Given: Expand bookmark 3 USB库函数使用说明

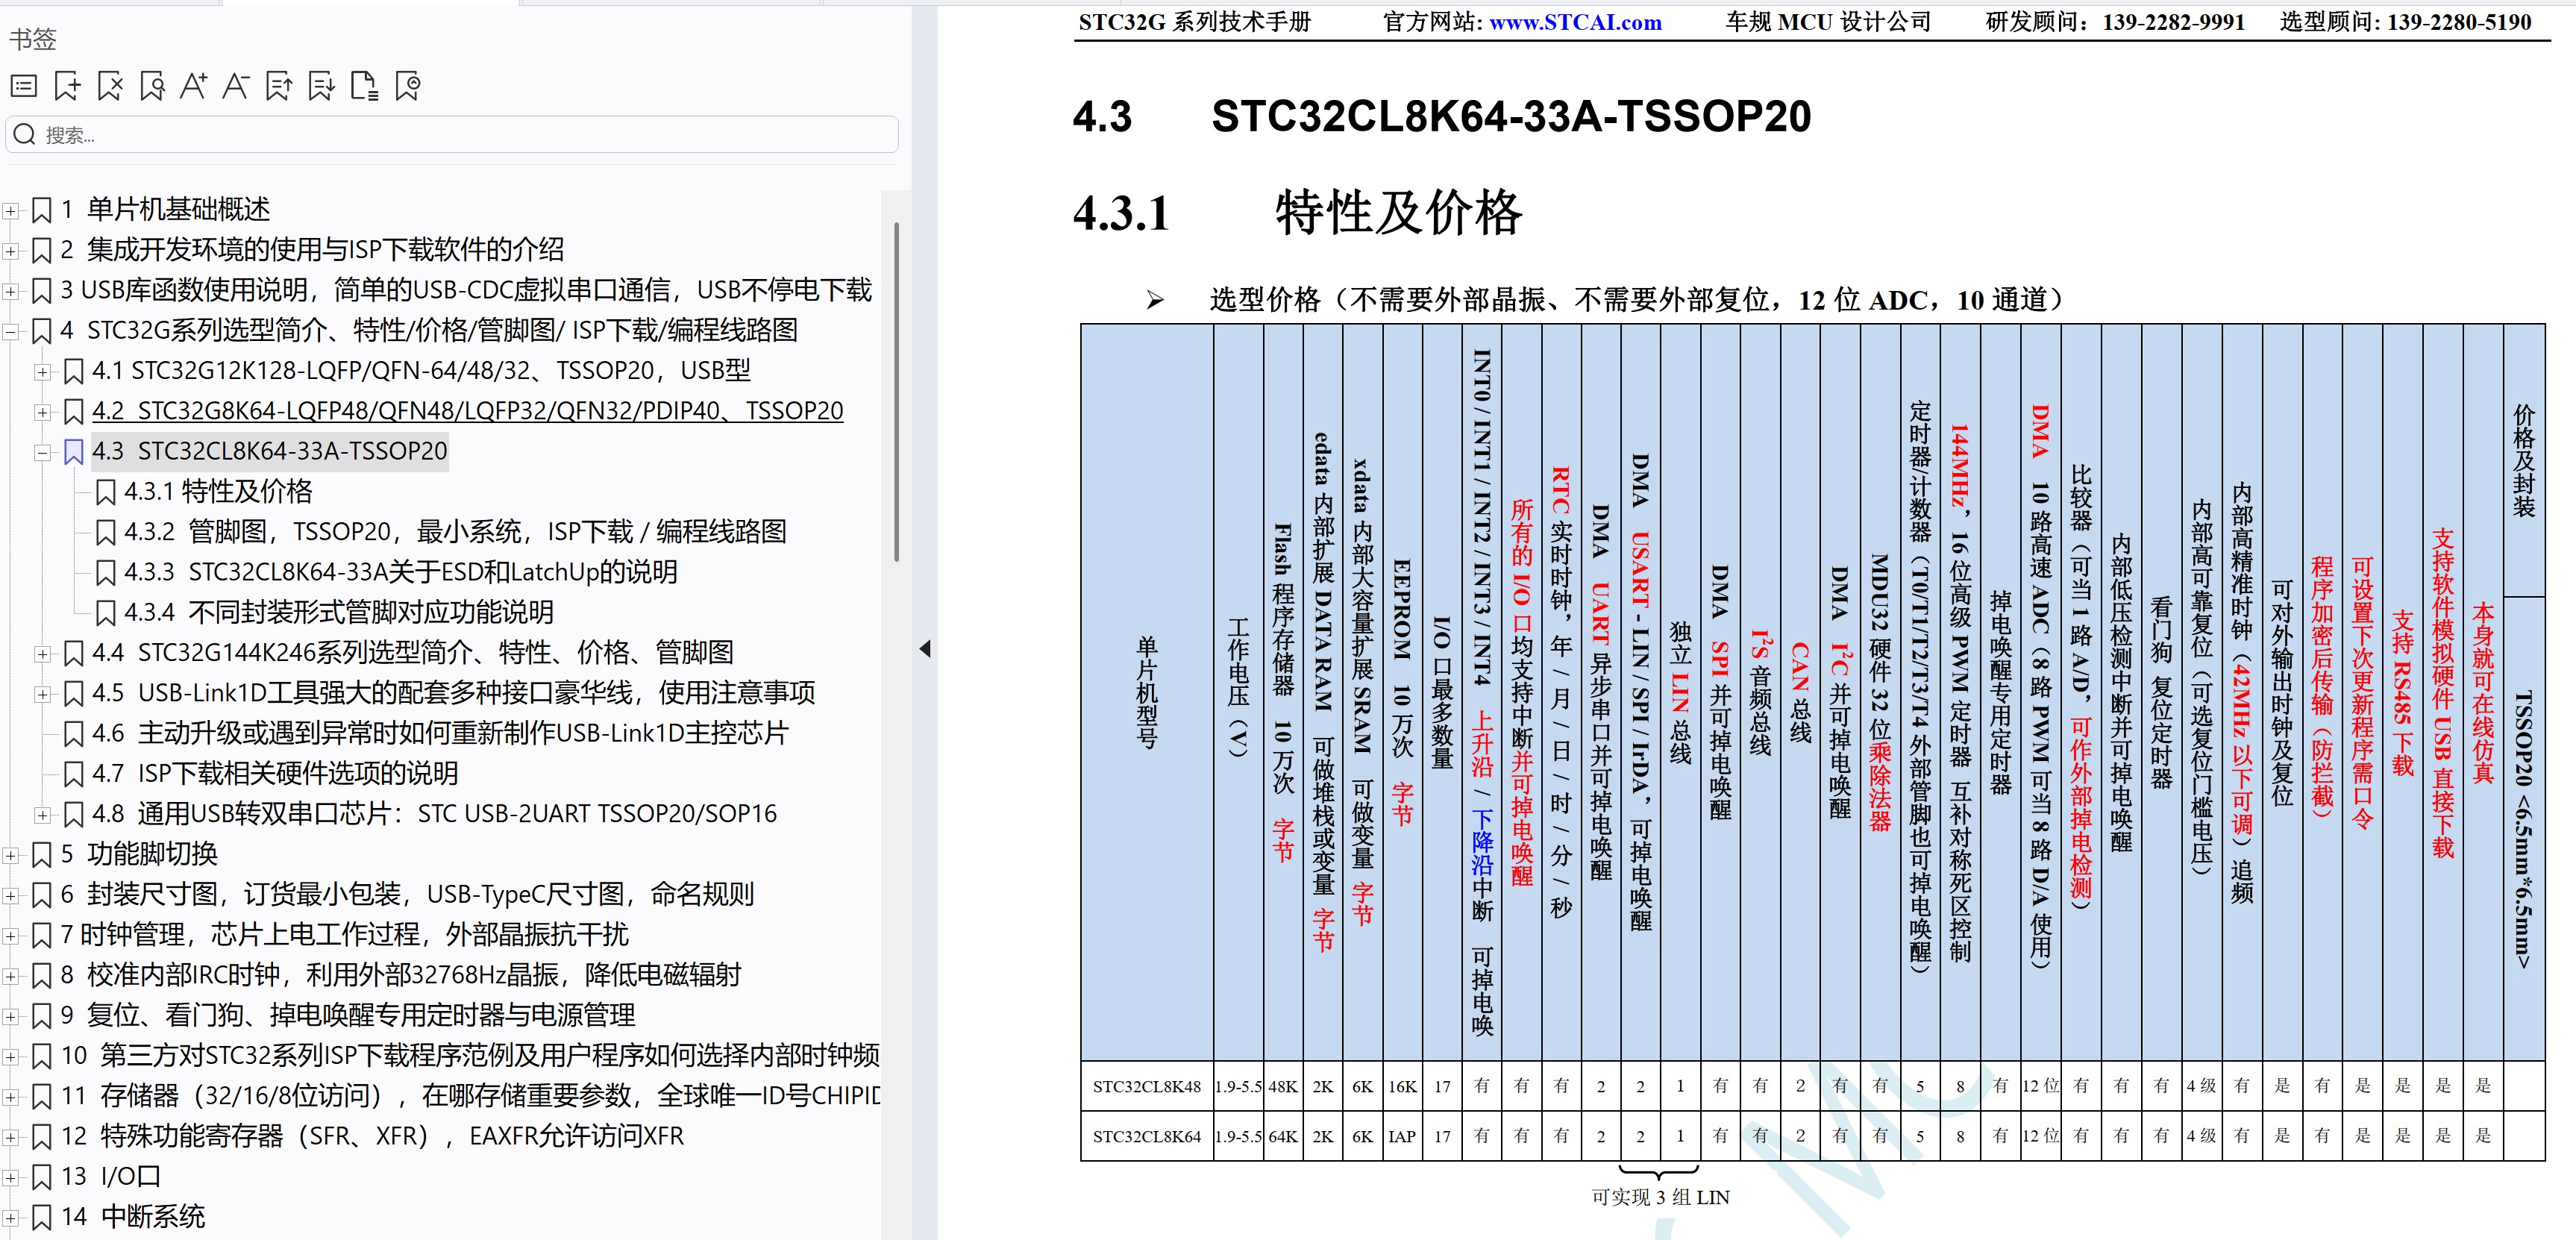Looking at the screenshot, I should (10, 291).
